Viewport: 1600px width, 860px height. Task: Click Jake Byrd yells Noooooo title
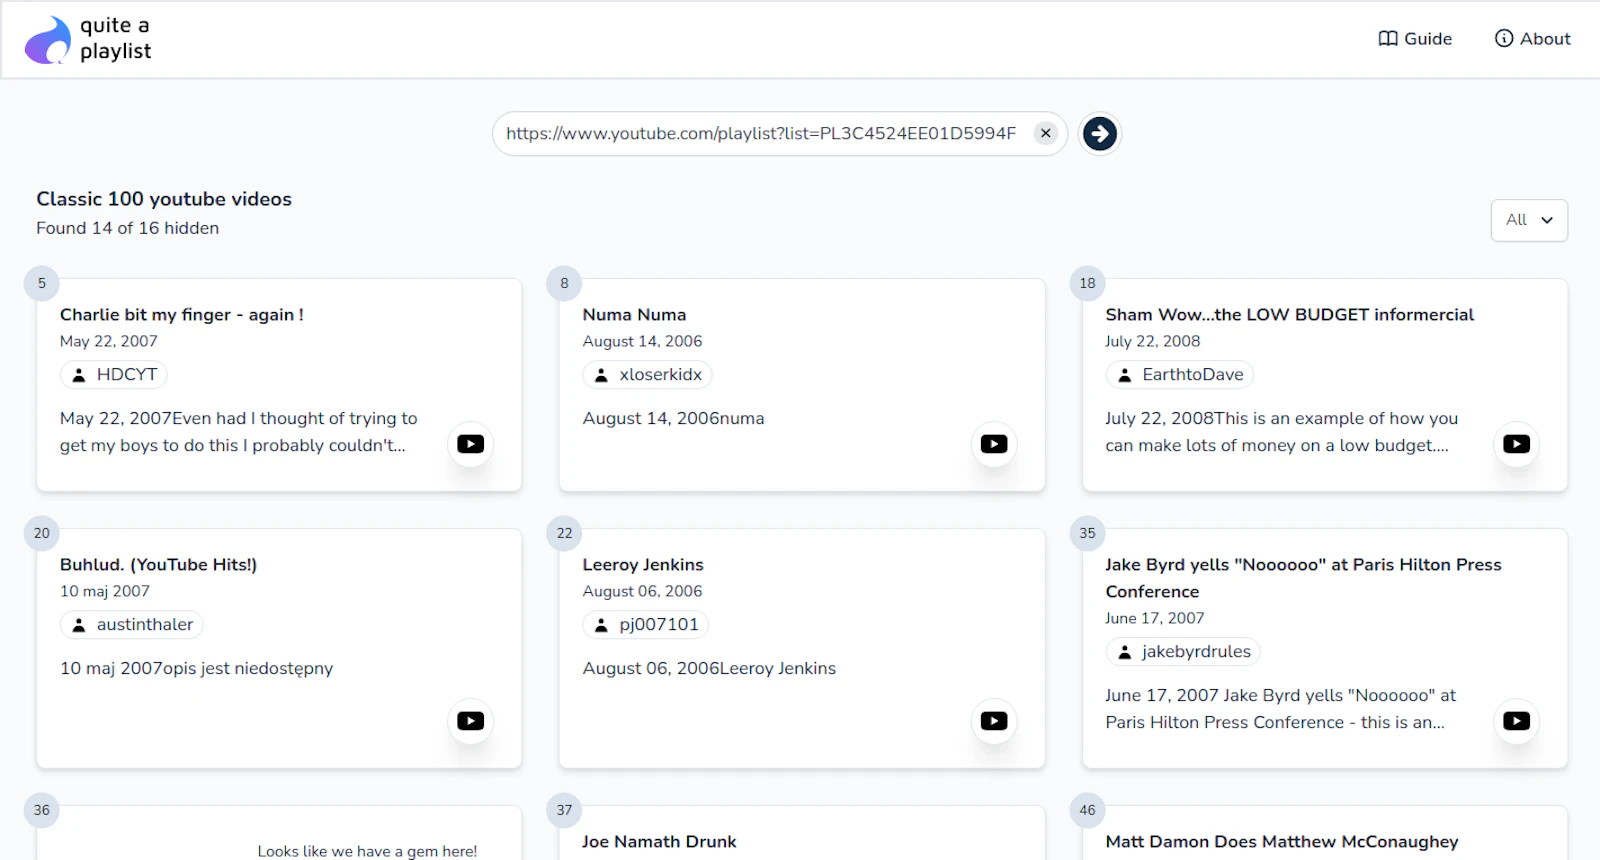[1303, 578]
